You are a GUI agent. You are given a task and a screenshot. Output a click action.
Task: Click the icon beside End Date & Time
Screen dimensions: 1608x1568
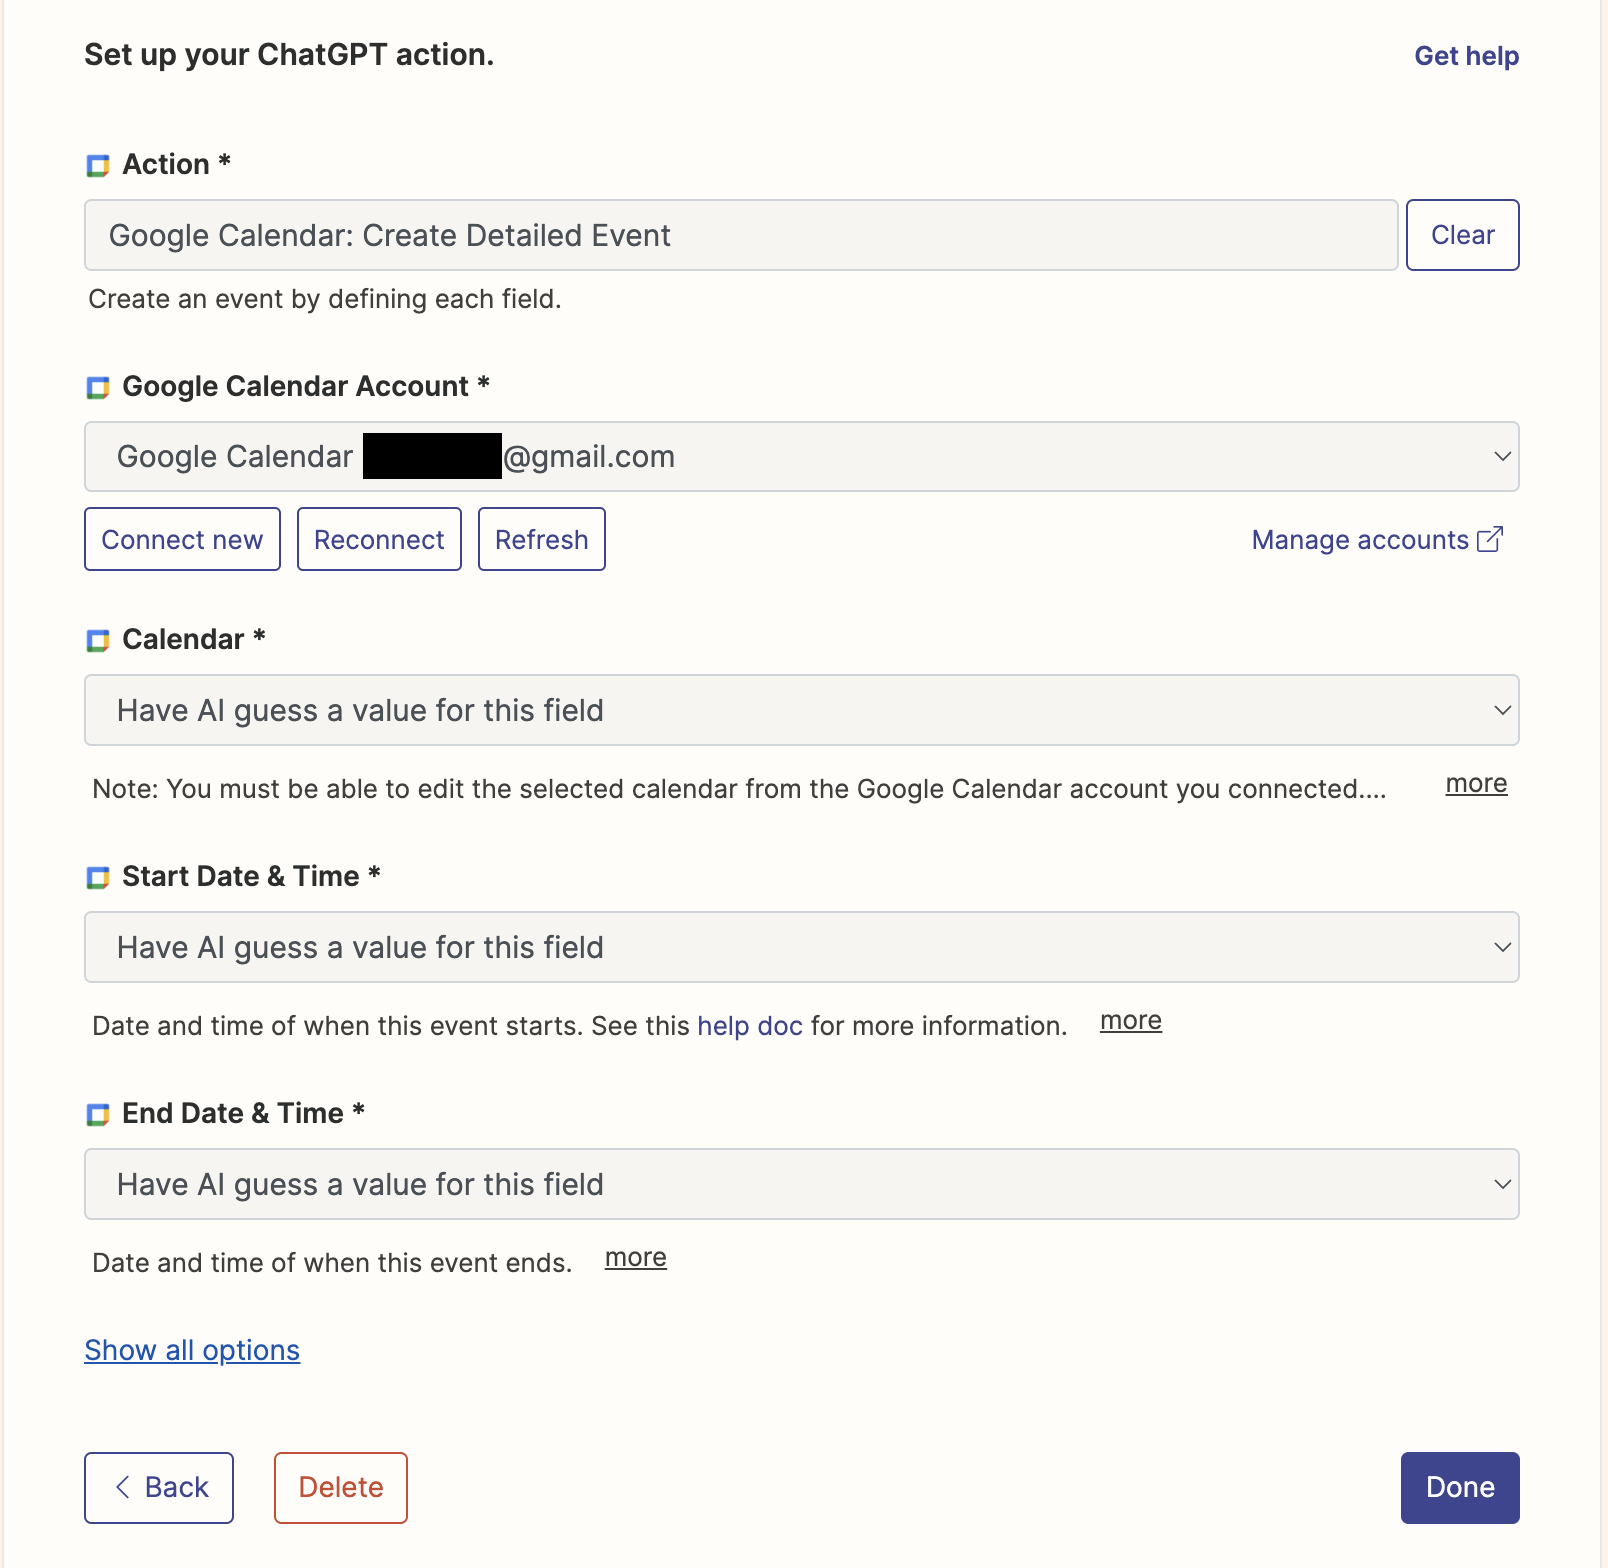[98, 1114]
